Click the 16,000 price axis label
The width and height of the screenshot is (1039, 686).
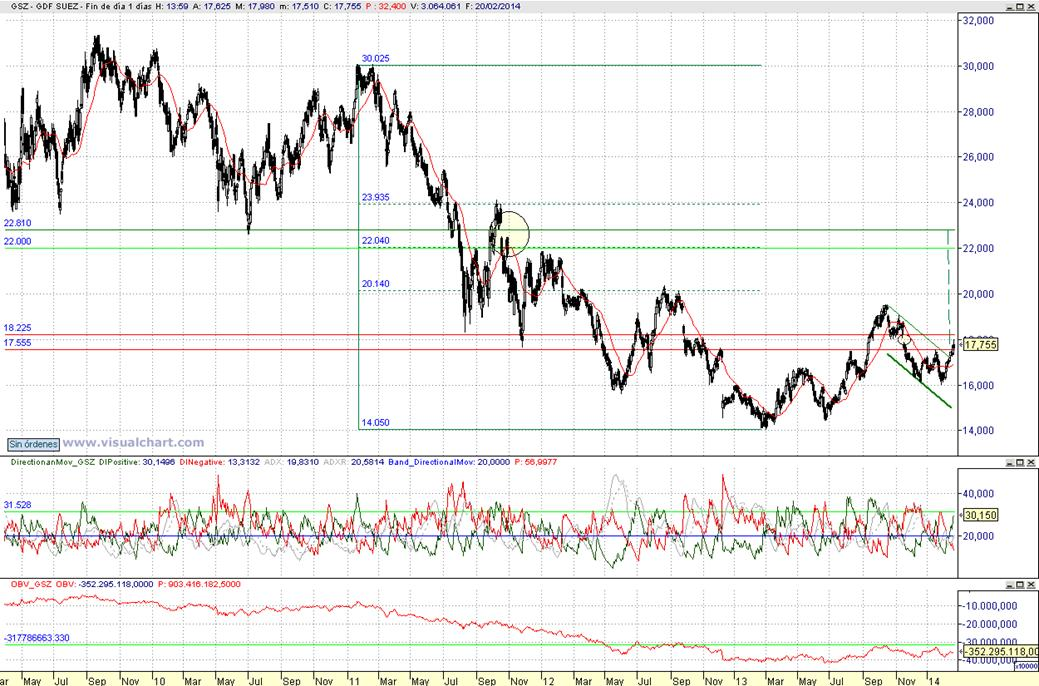978,385
